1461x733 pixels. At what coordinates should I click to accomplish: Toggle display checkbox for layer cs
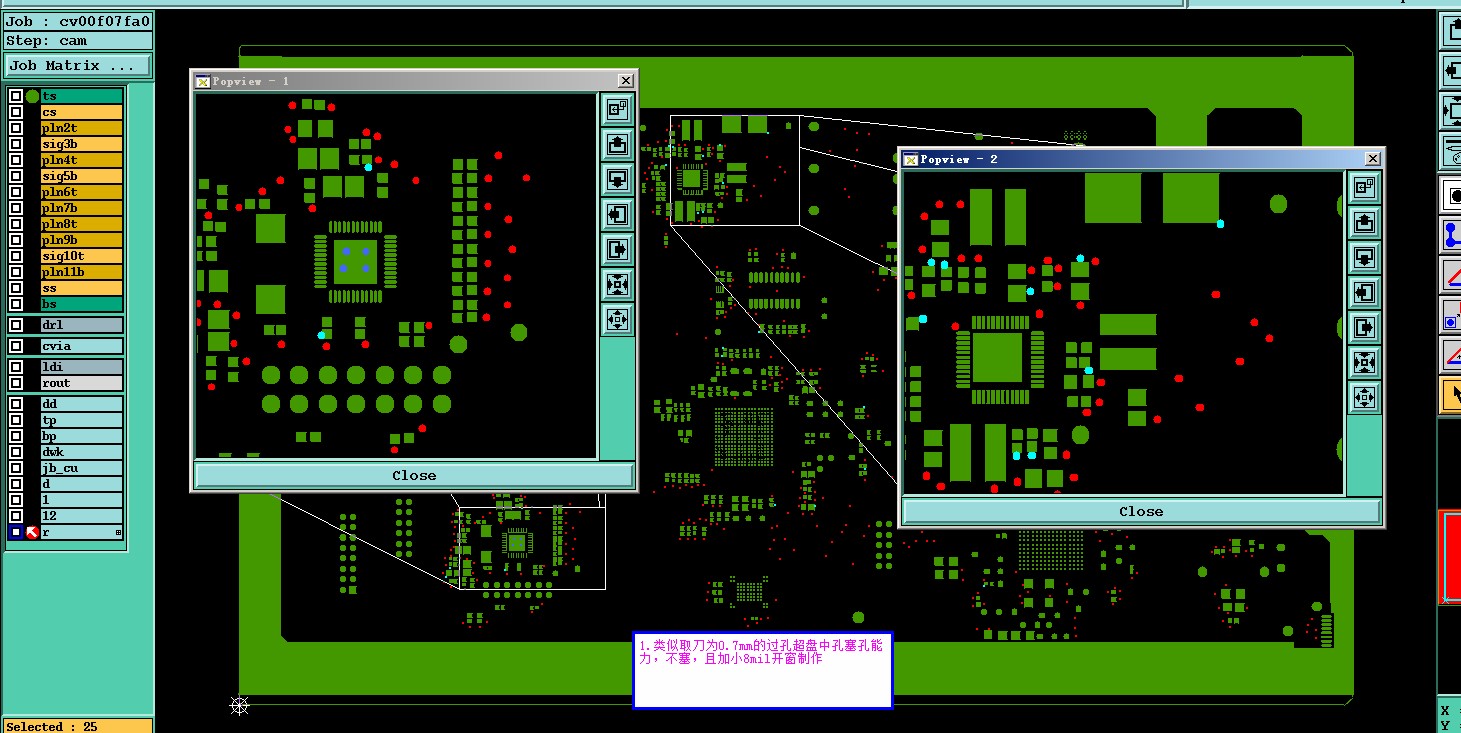[x=16, y=112]
